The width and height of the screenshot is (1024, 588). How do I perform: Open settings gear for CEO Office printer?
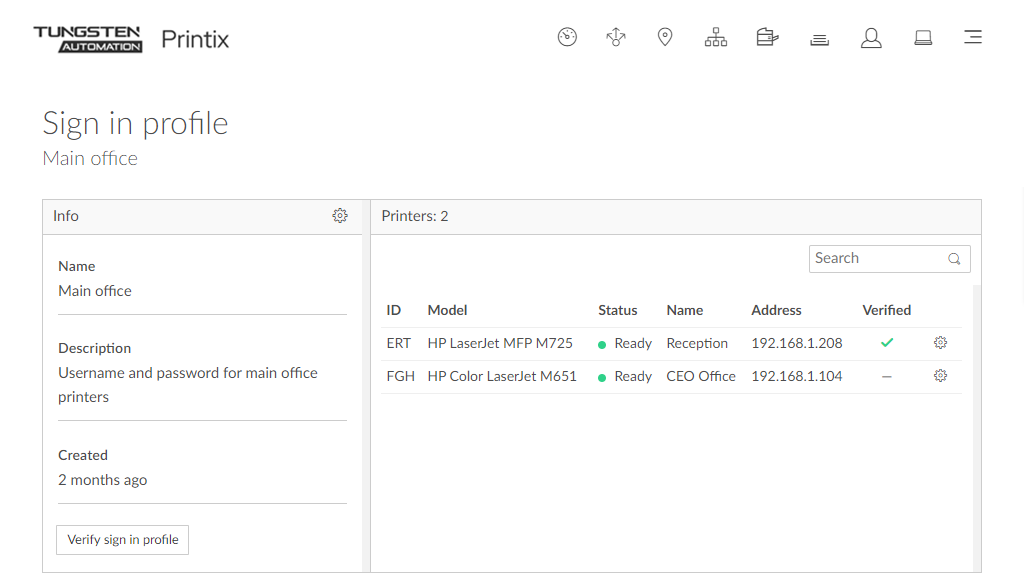(x=940, y=376)
